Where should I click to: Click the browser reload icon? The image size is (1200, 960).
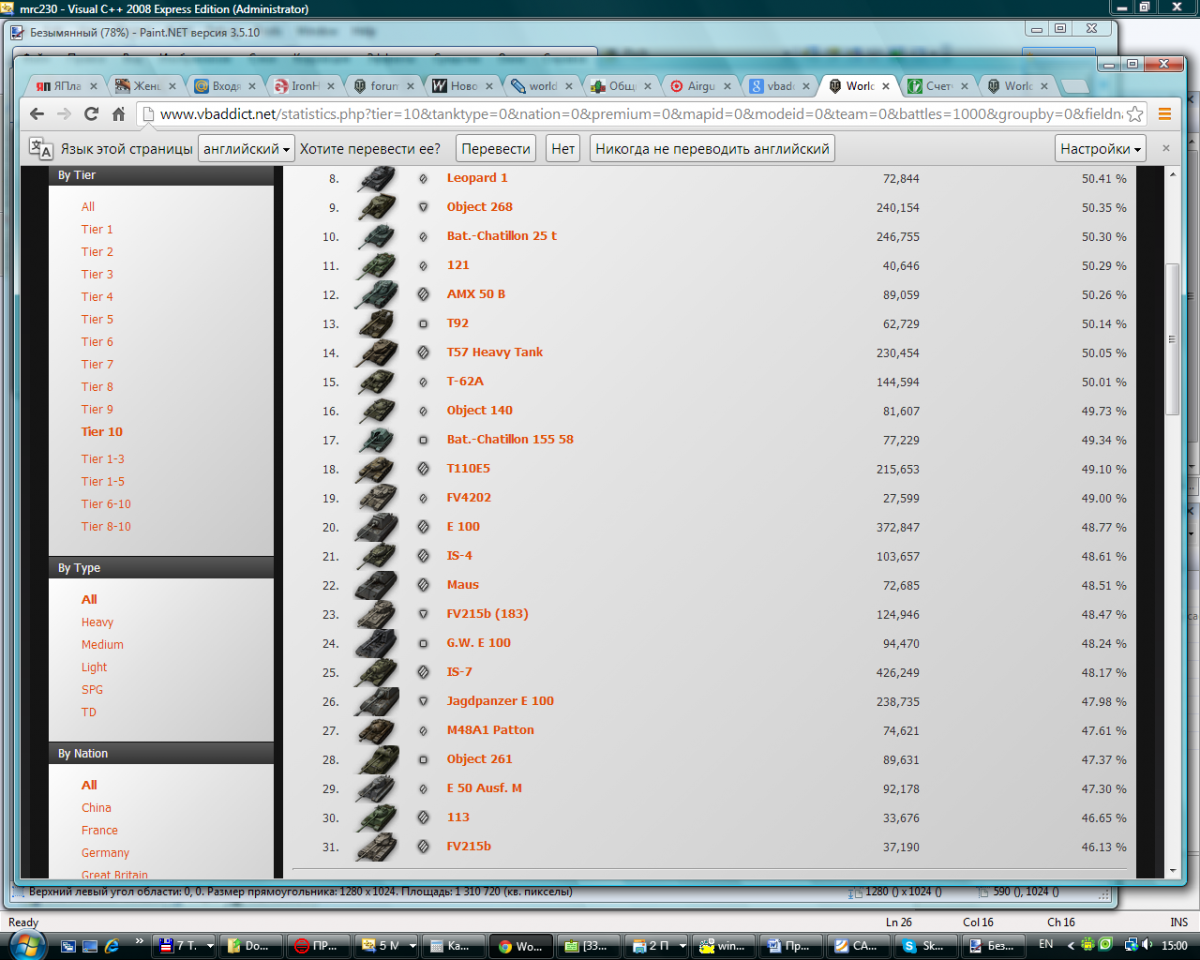click(x=91, y=114)
